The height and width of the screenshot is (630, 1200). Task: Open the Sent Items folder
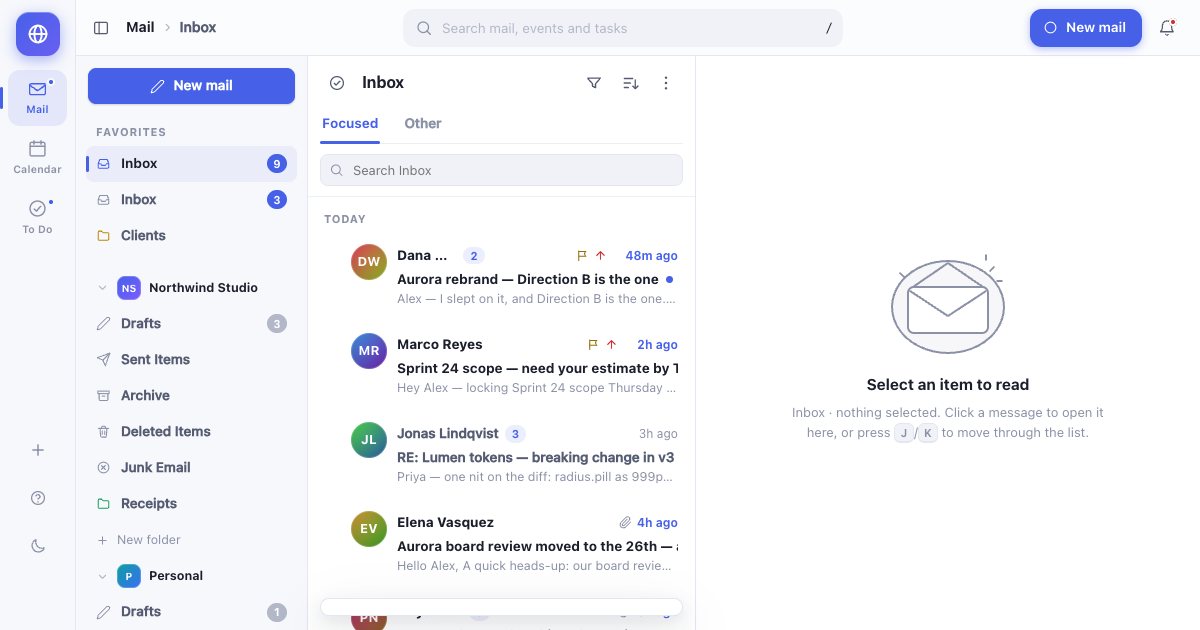(x=191, y=360)
